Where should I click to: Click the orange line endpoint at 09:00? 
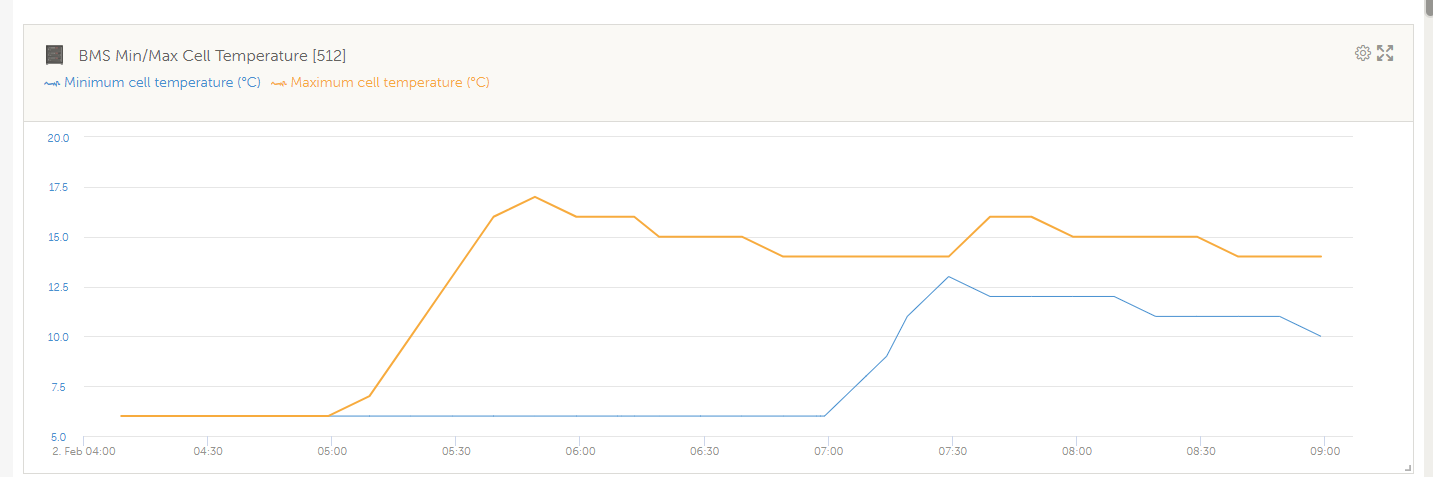1321,256
